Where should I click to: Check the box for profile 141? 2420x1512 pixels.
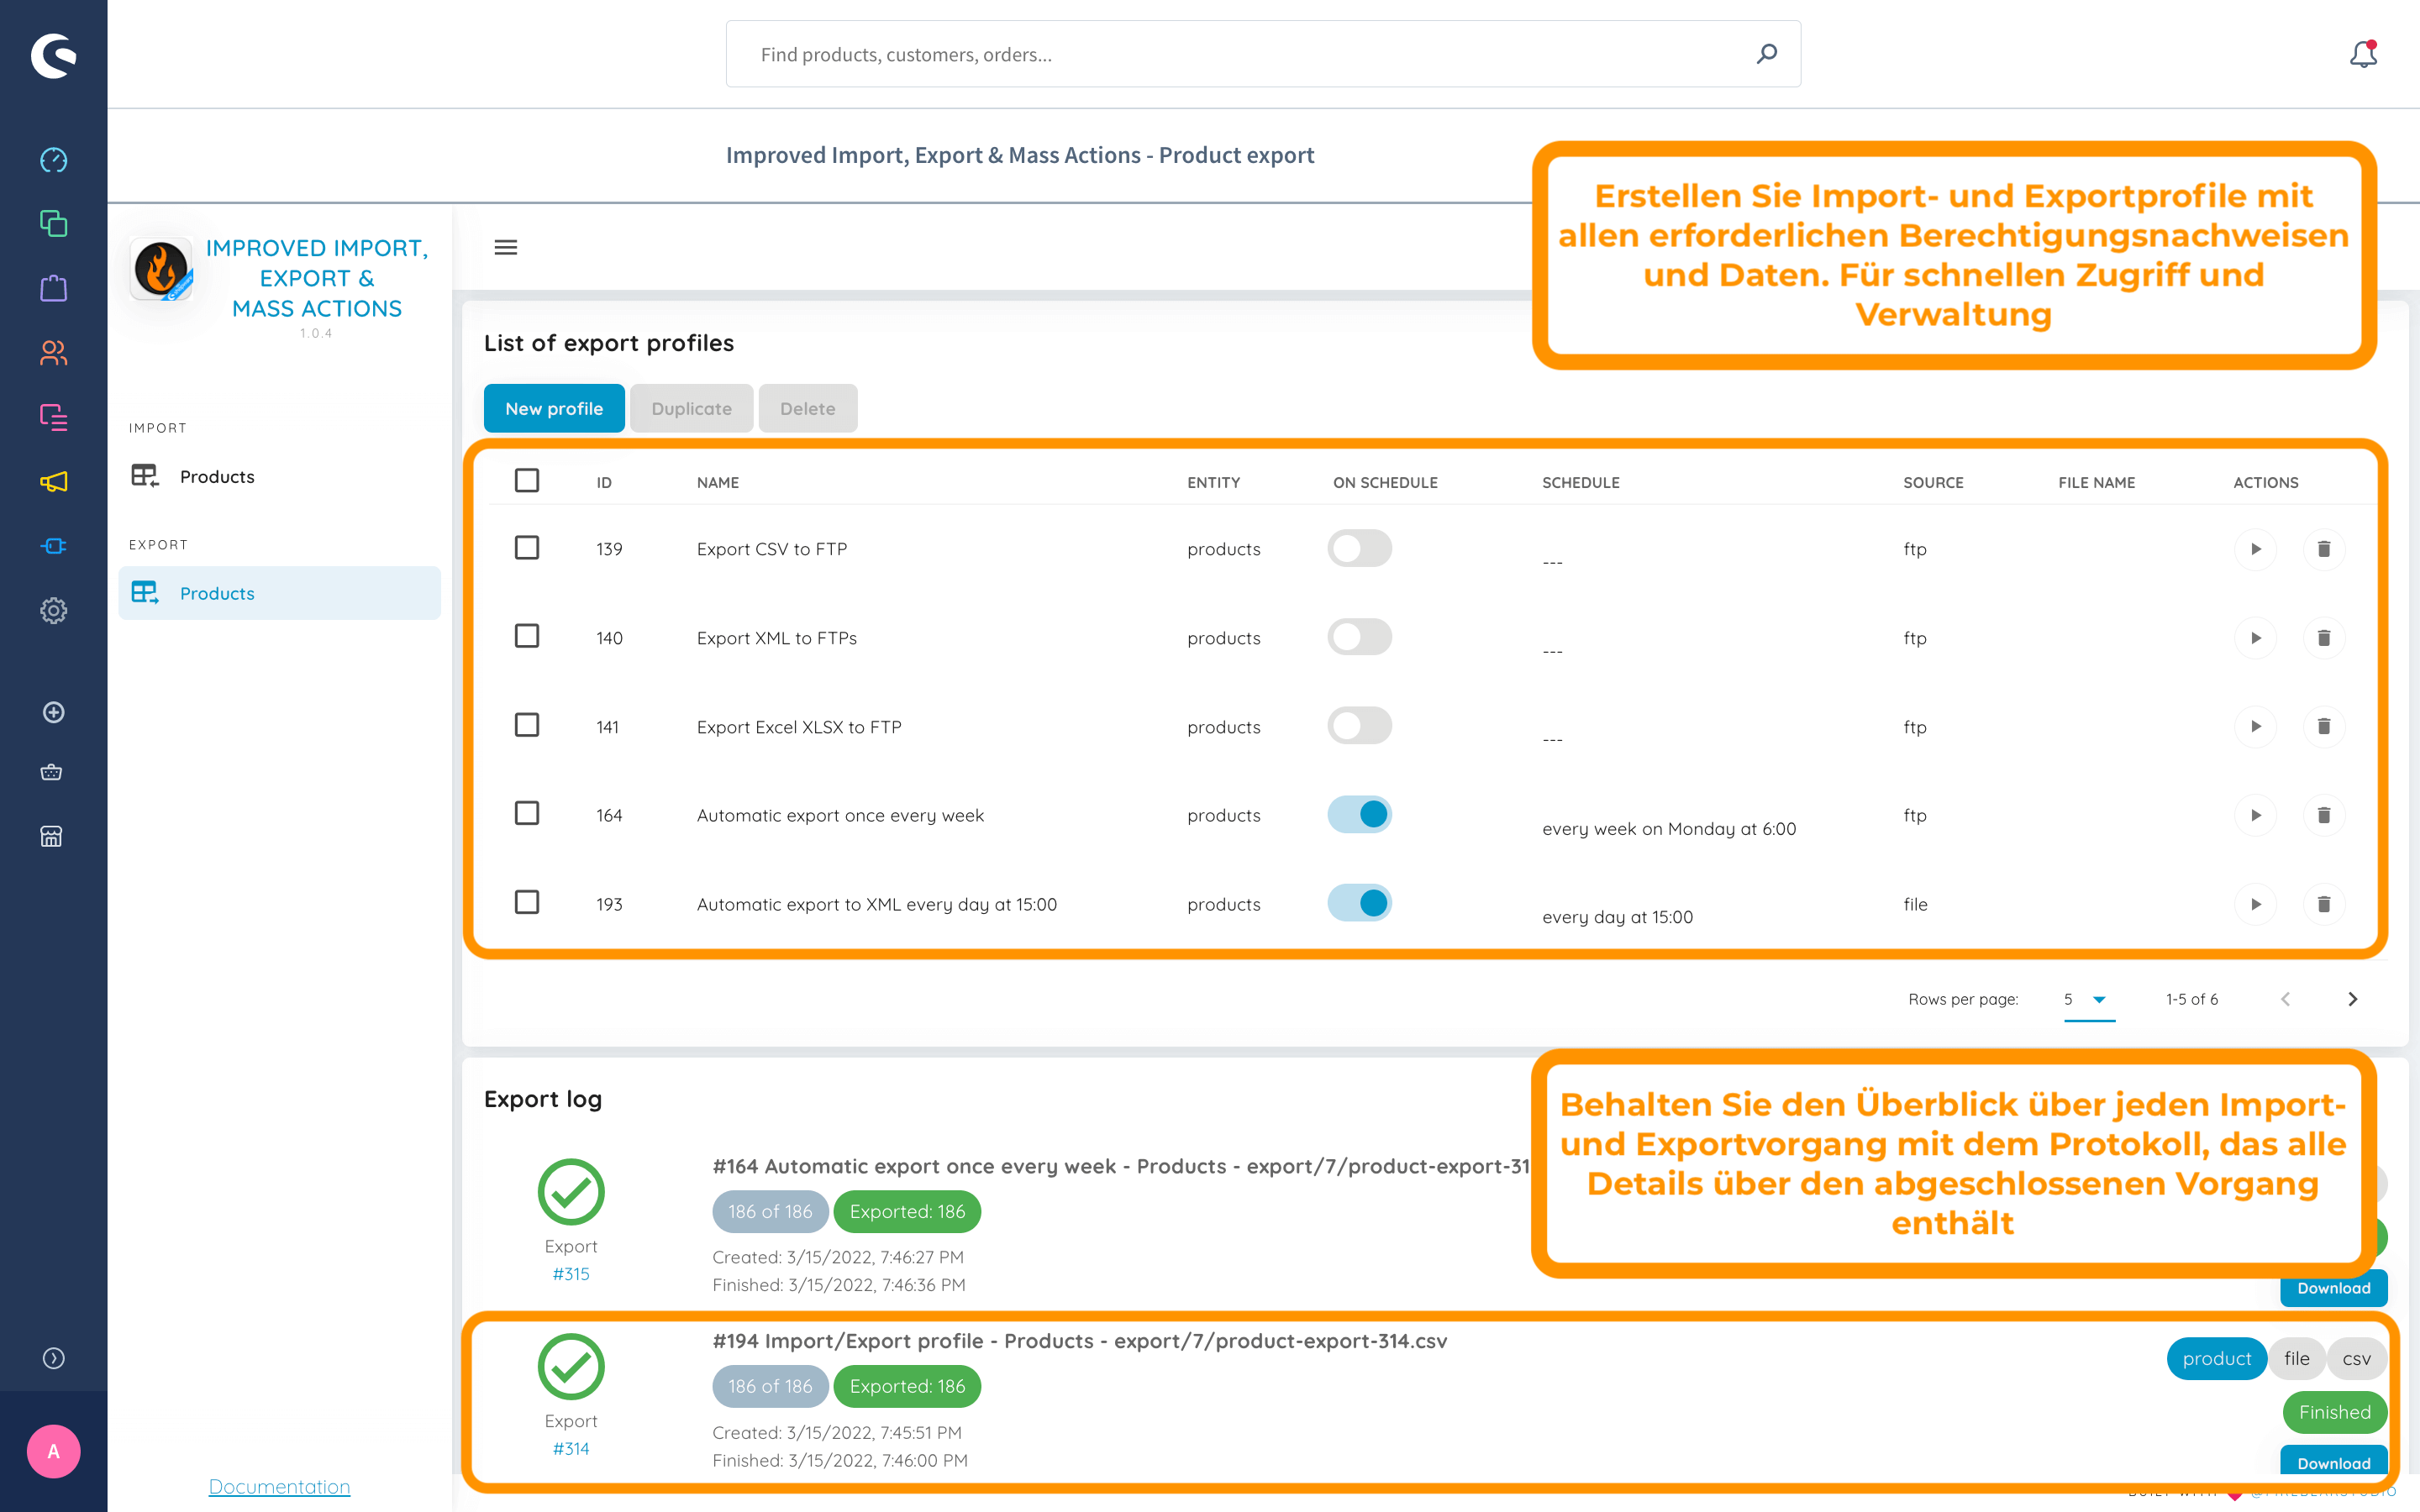click(527, 725)
